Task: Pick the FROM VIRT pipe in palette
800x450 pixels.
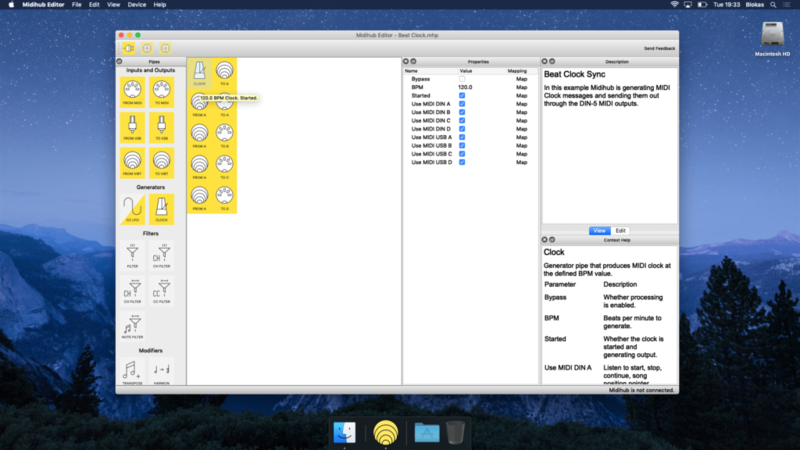Action: coord(133,161)
